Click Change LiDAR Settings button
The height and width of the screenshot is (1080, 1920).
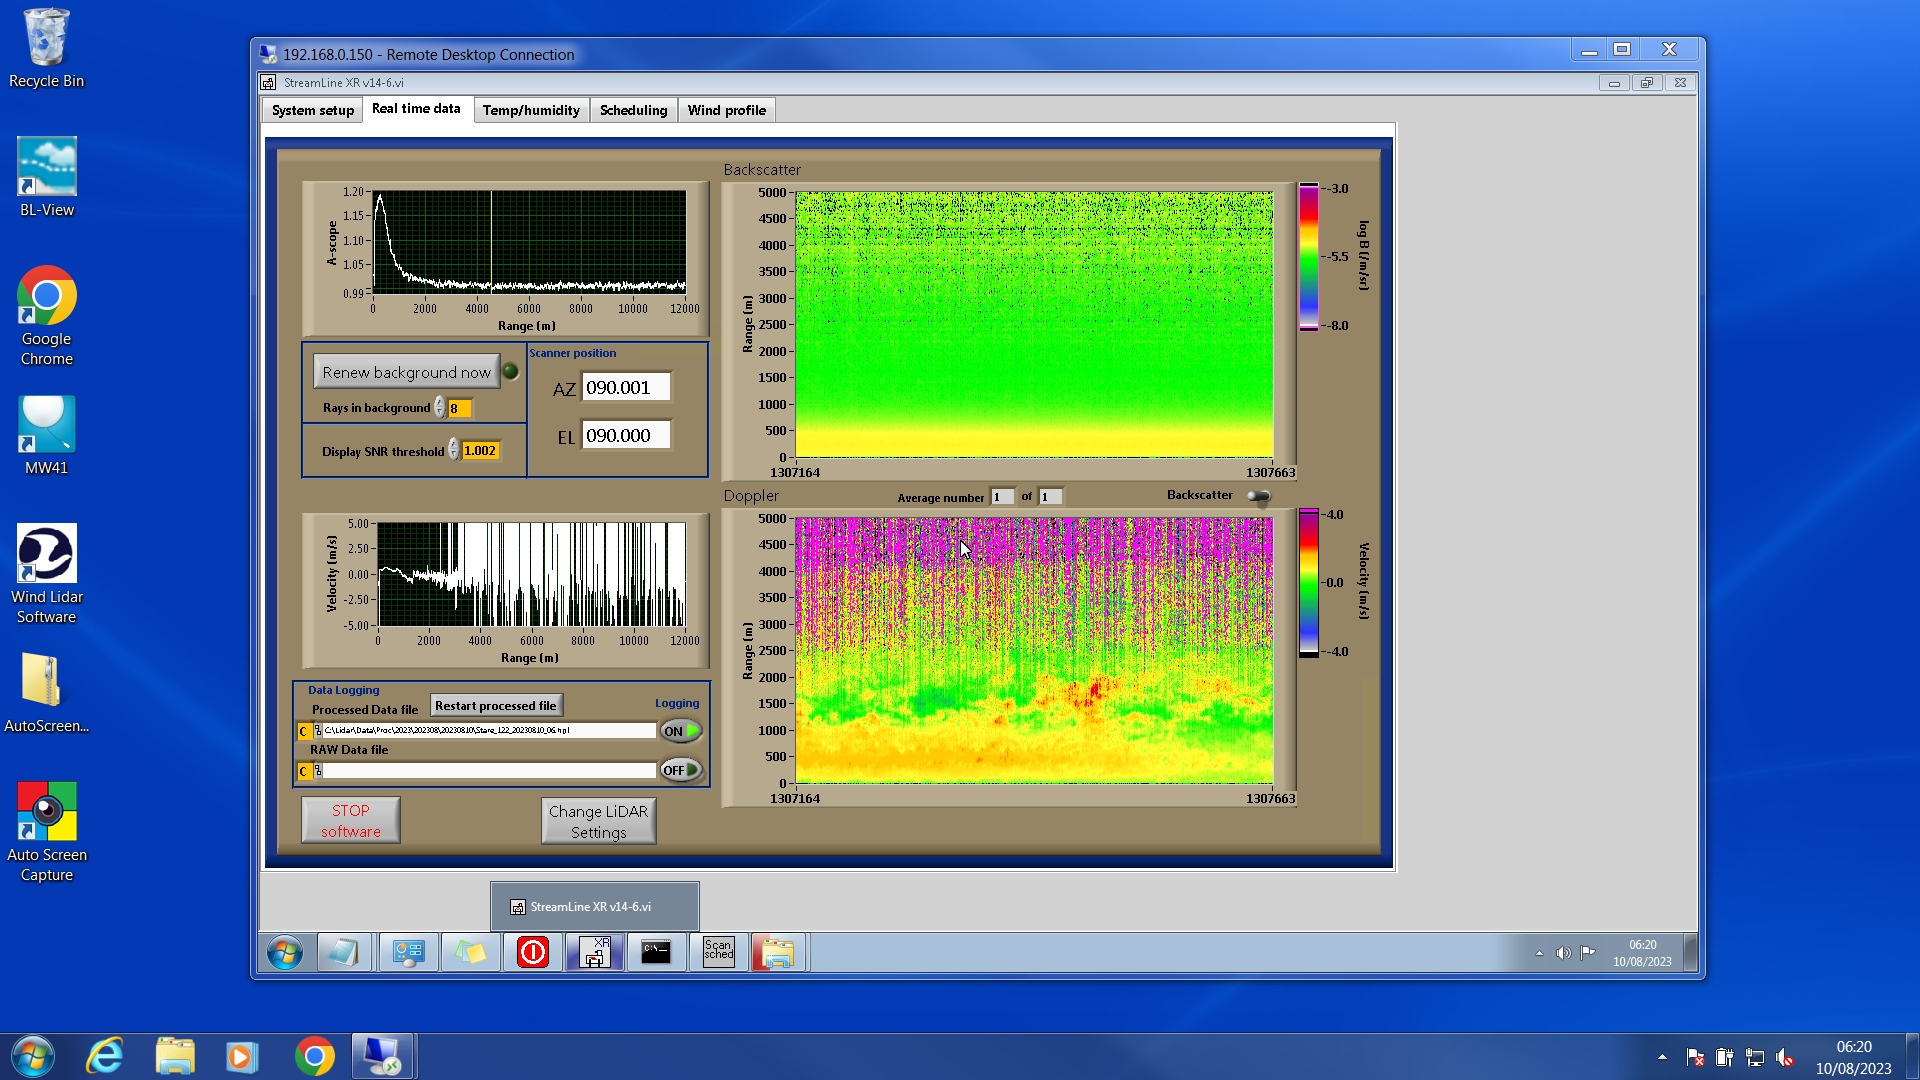[598, 821]
